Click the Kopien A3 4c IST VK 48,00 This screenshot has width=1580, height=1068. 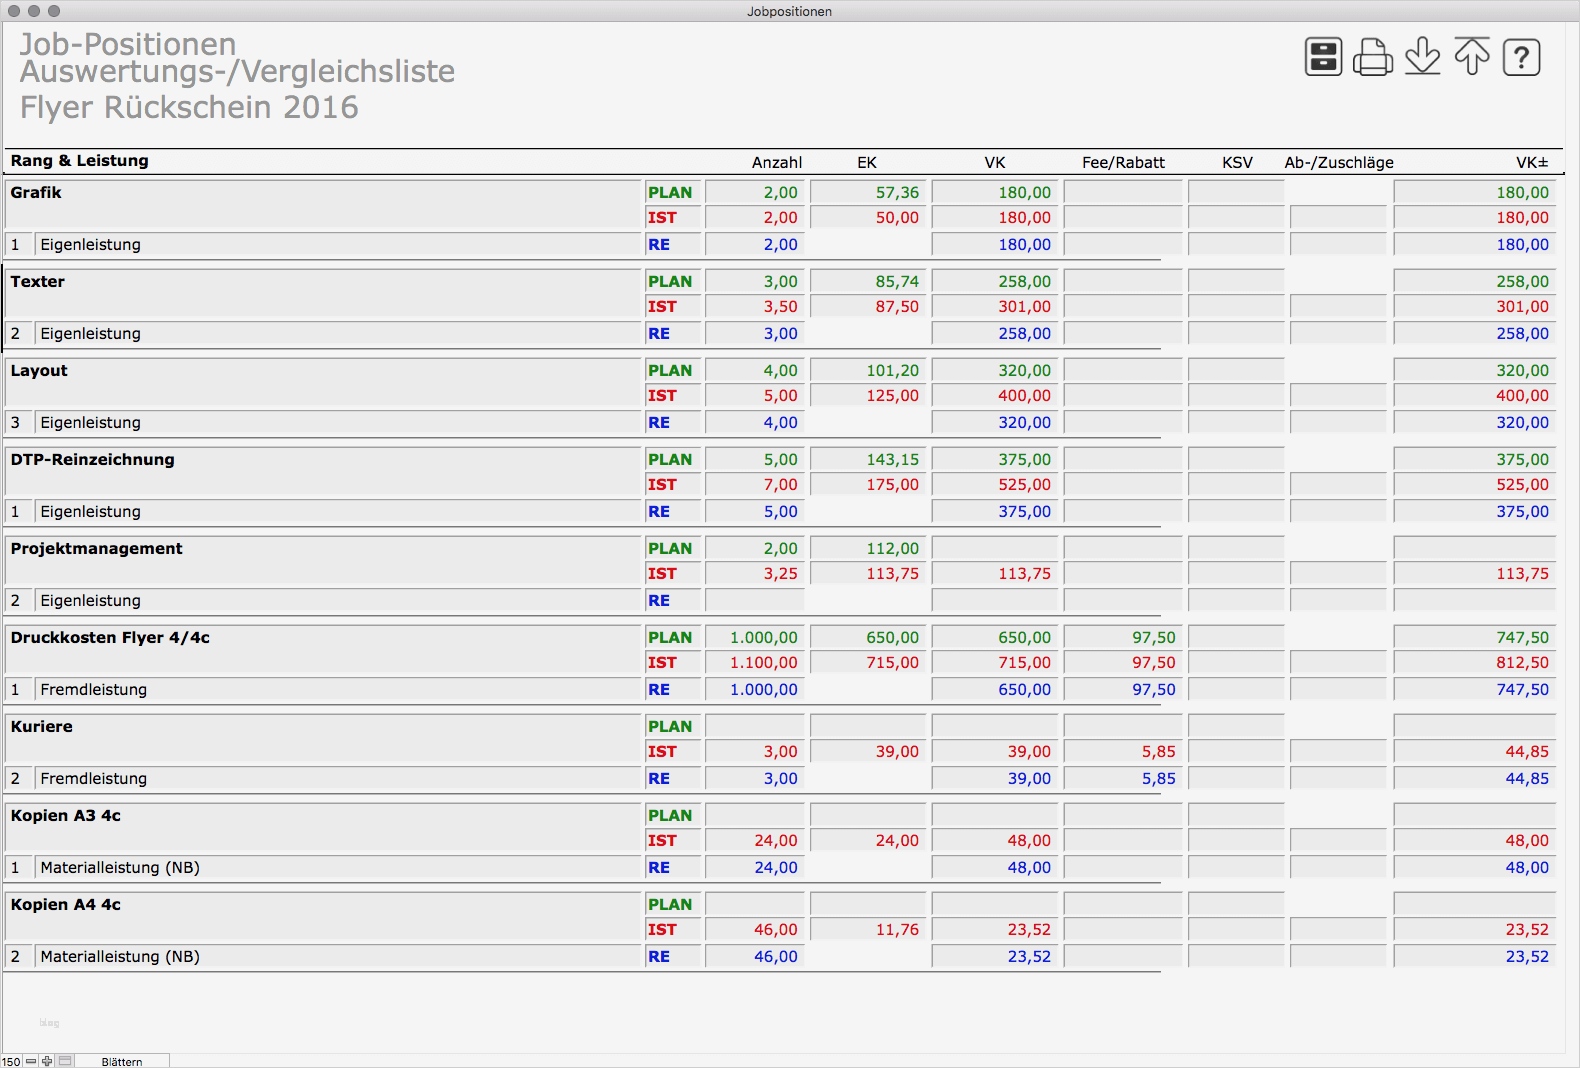pyautogui.click(x=995, y=840)
